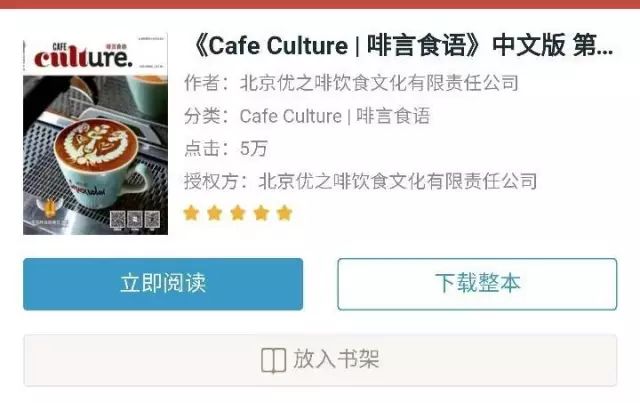Viewport: 640px width, 403px height.
Task: Add book with 放入书架 button
Action: 320,360
